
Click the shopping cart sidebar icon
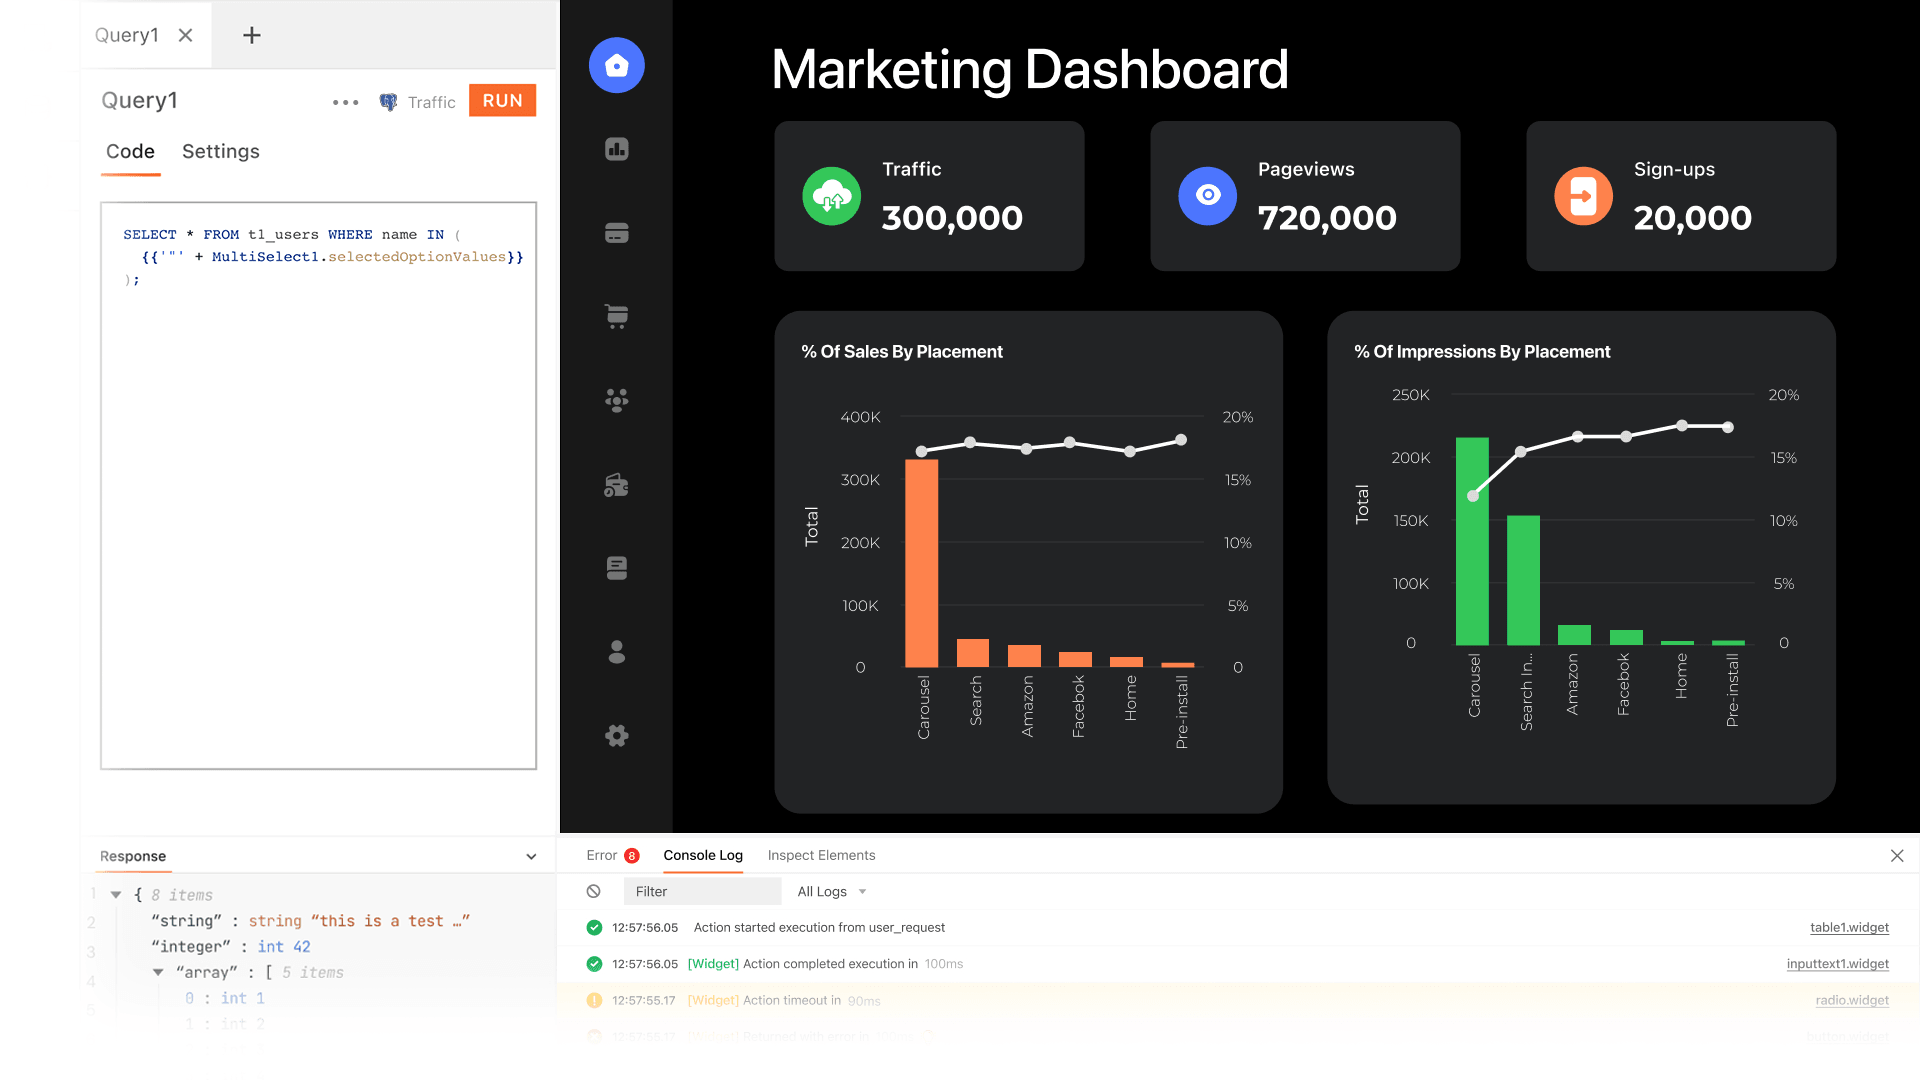pyautogui.click(x=616, y=316)
